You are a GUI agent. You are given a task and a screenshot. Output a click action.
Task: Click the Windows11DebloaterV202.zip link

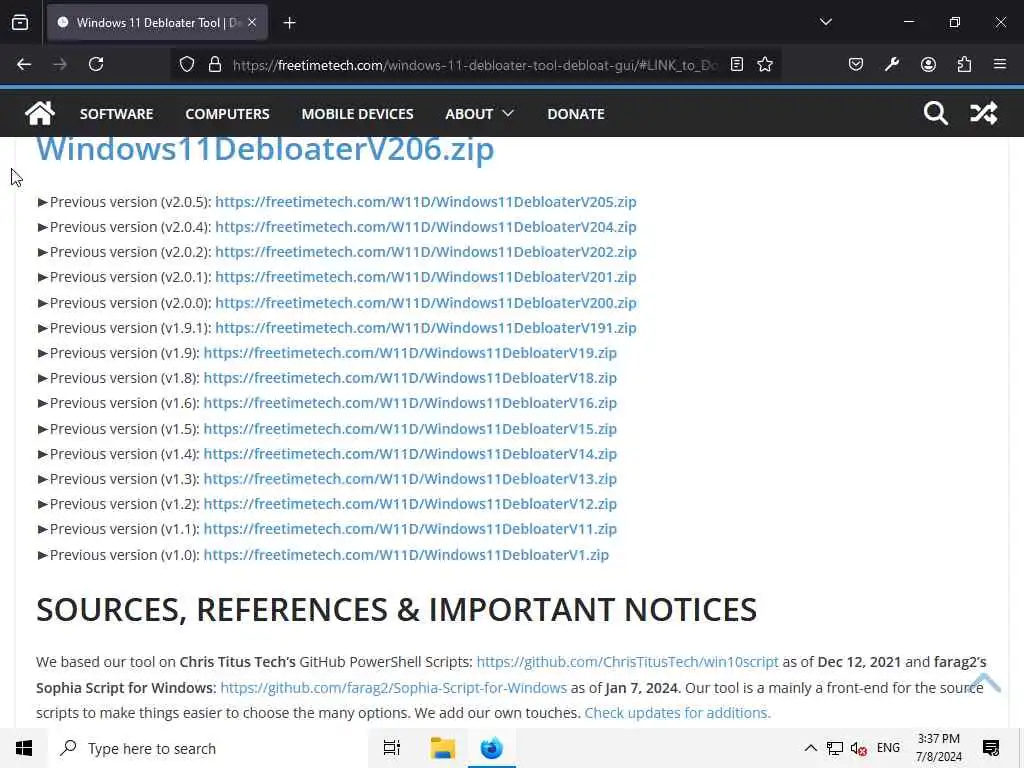click(426, 252)
